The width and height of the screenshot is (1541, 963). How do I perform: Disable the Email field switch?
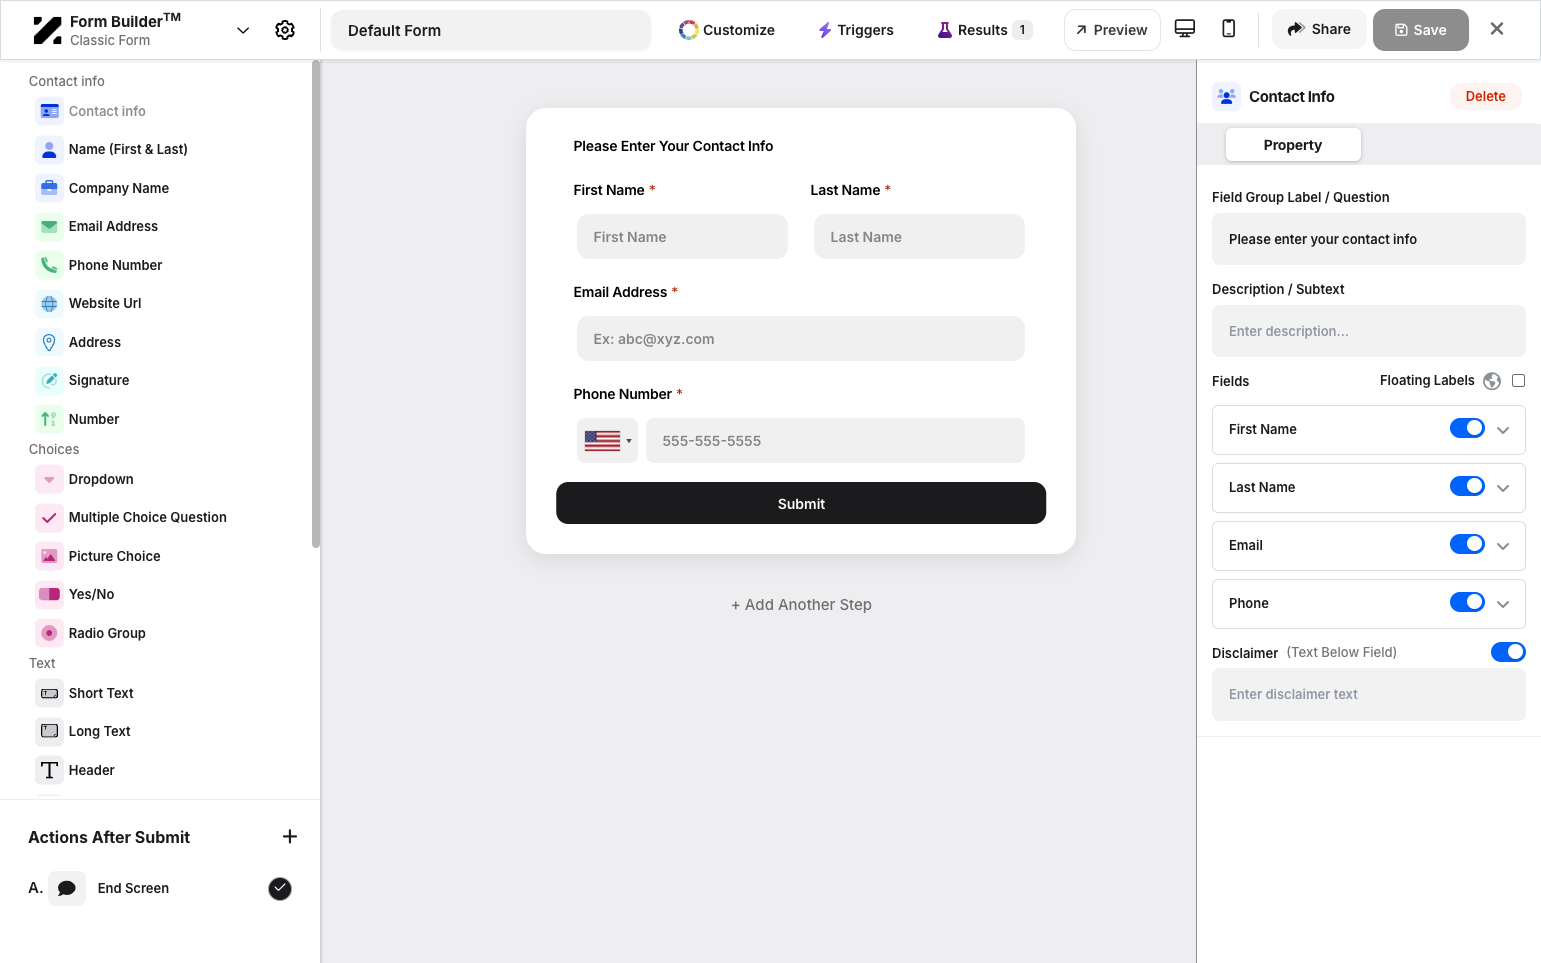[1467, 544]
